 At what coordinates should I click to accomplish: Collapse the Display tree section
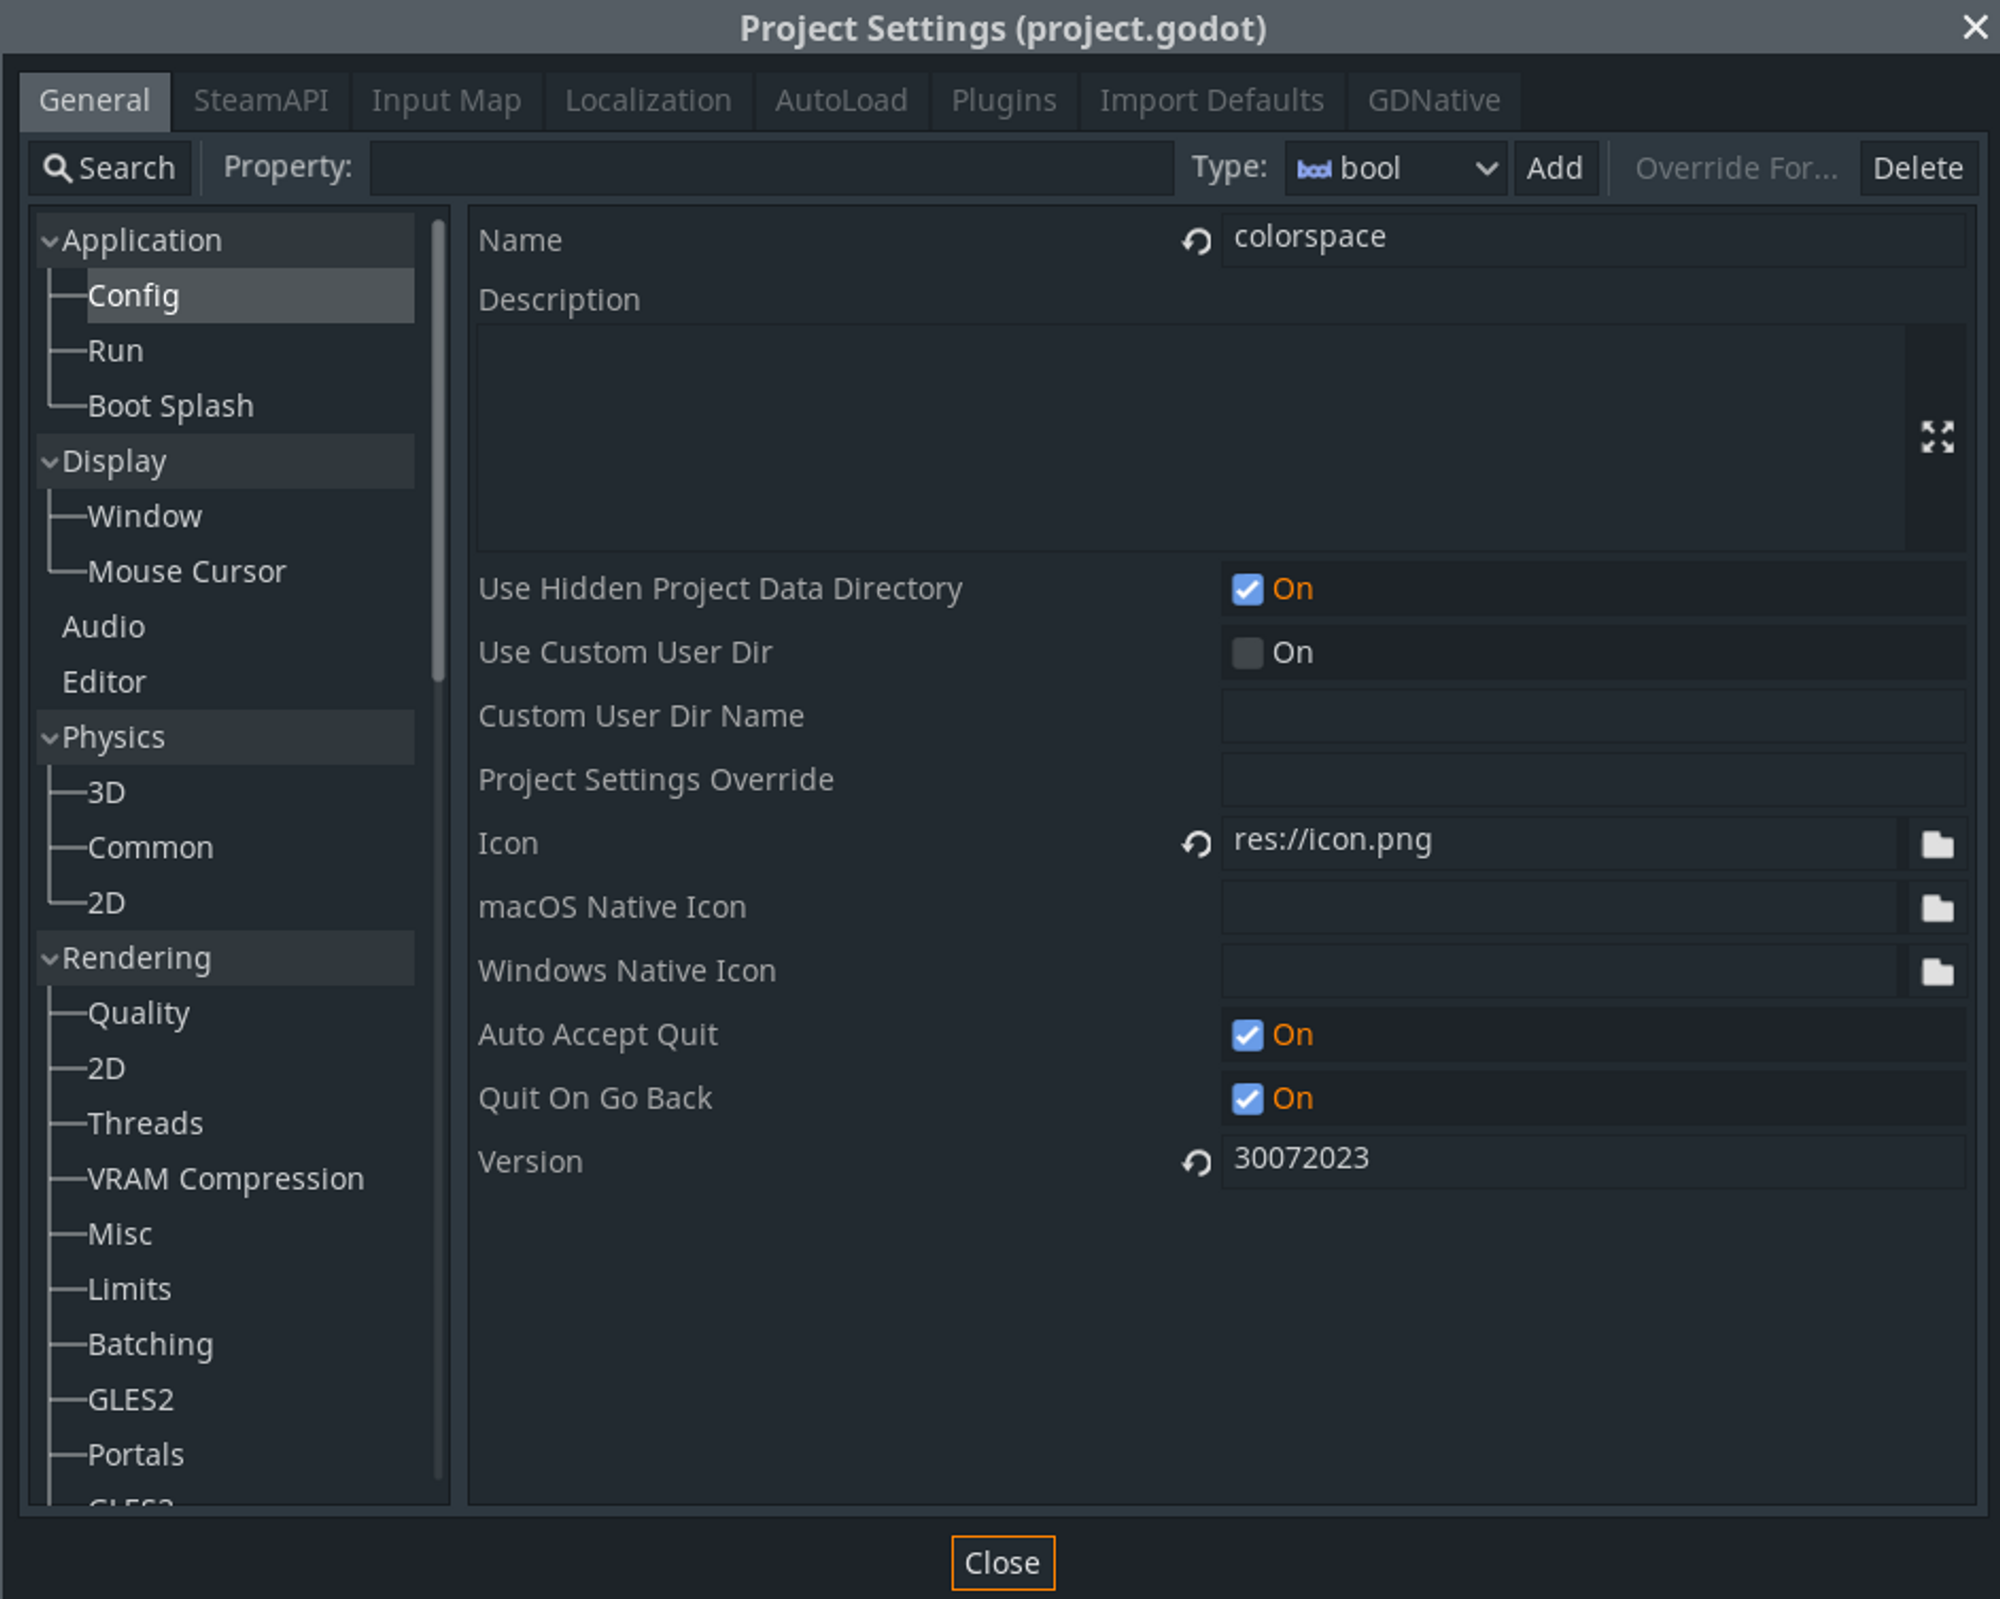click(x=49, y=462)
